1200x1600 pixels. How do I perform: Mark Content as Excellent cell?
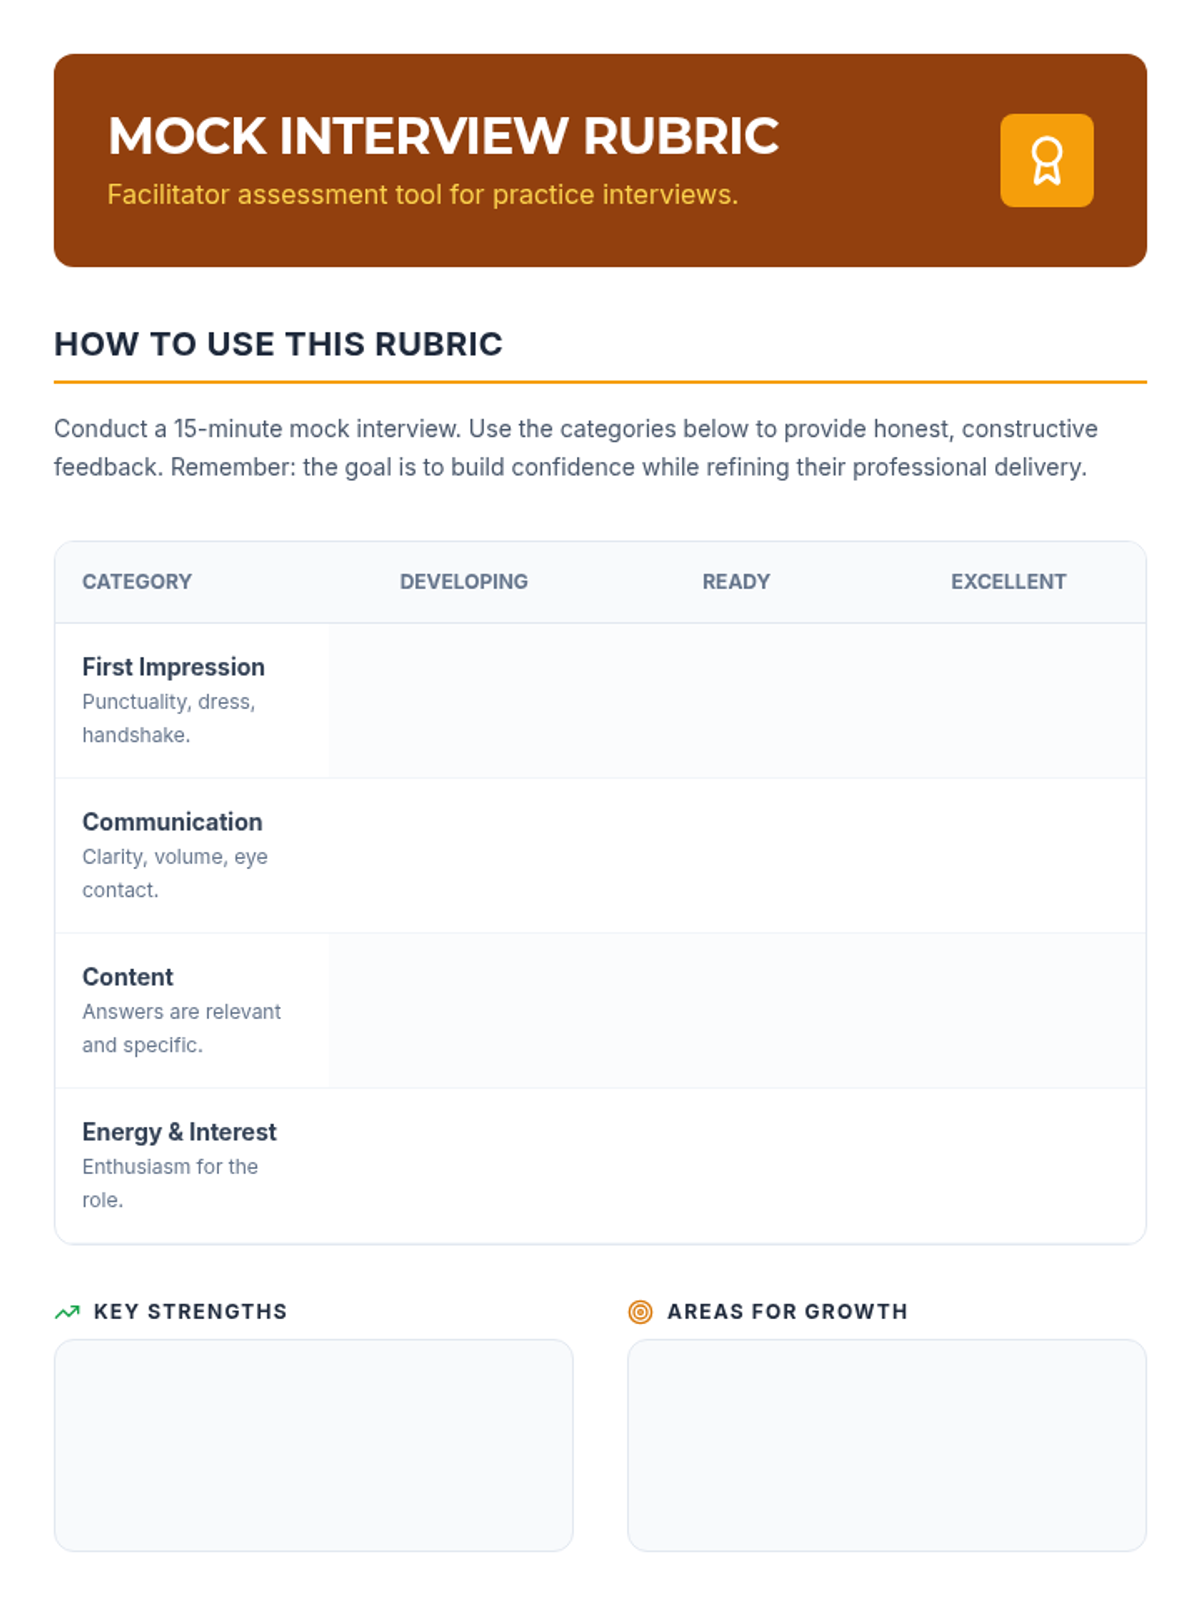(1008, 1011)
